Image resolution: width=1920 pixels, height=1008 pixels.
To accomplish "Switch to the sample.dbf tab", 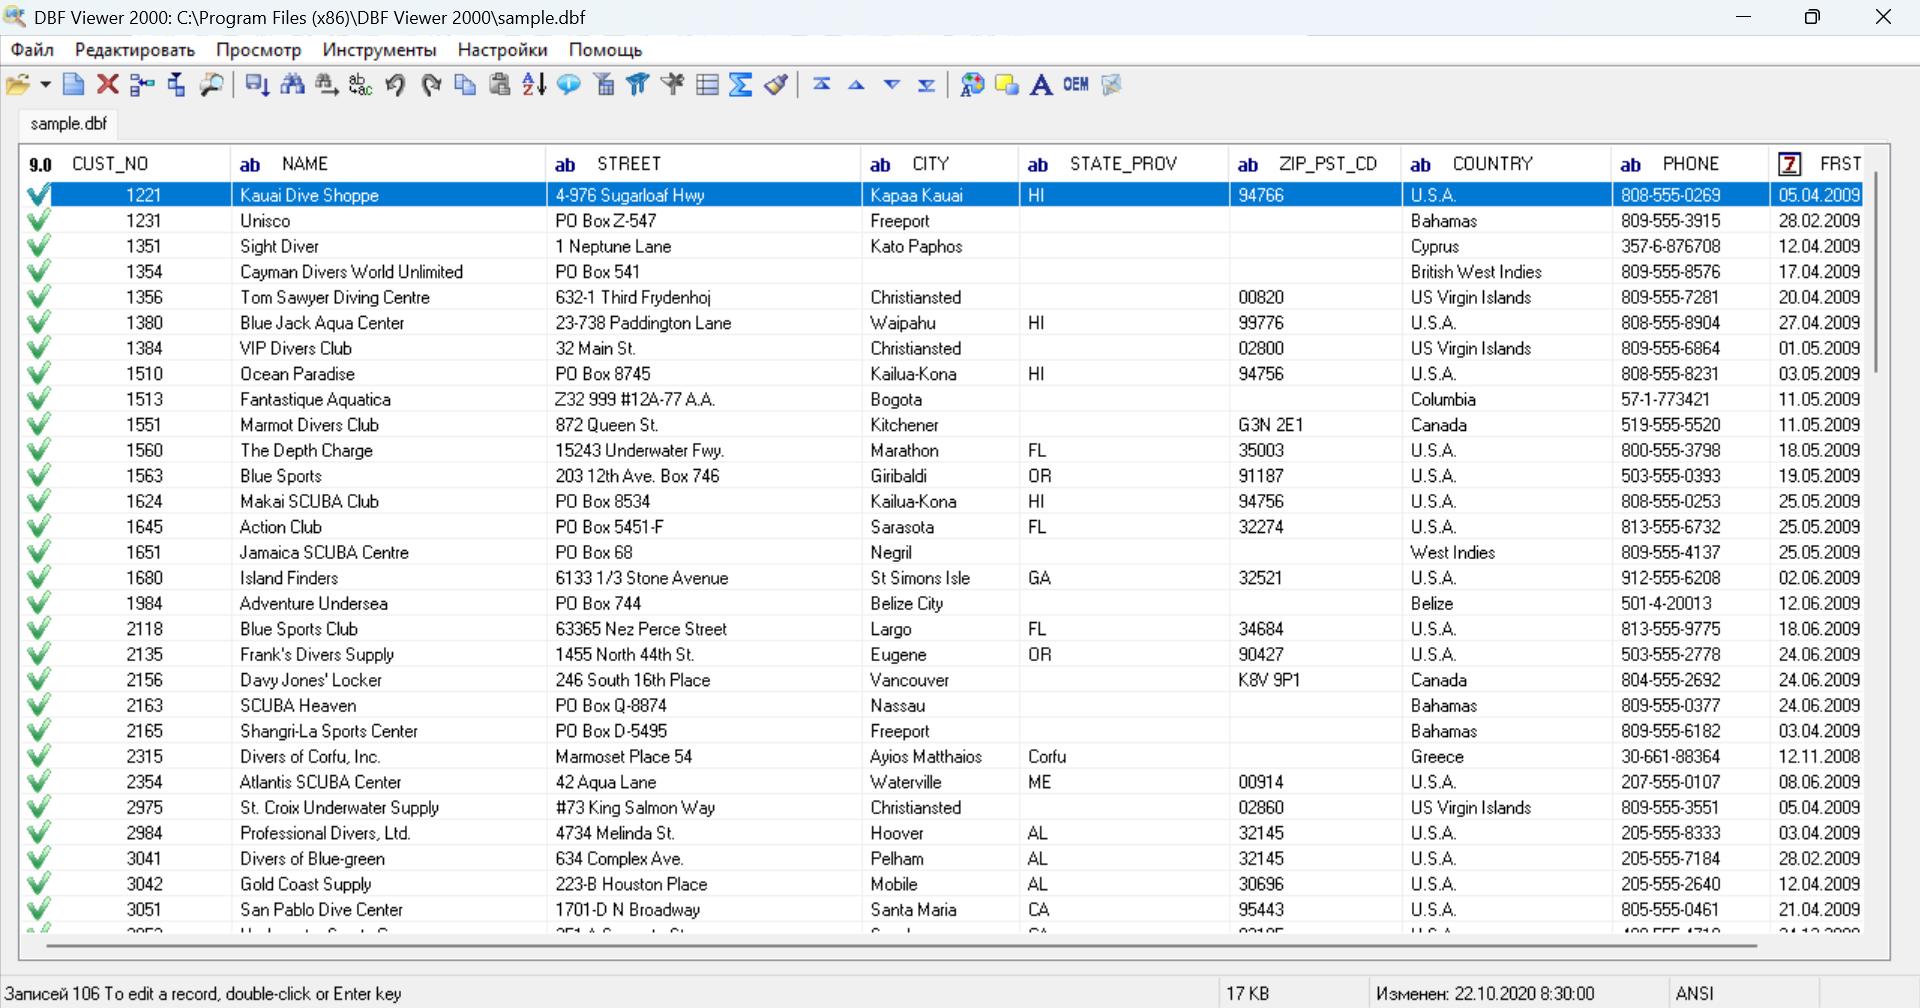I will tap(68, 124).
